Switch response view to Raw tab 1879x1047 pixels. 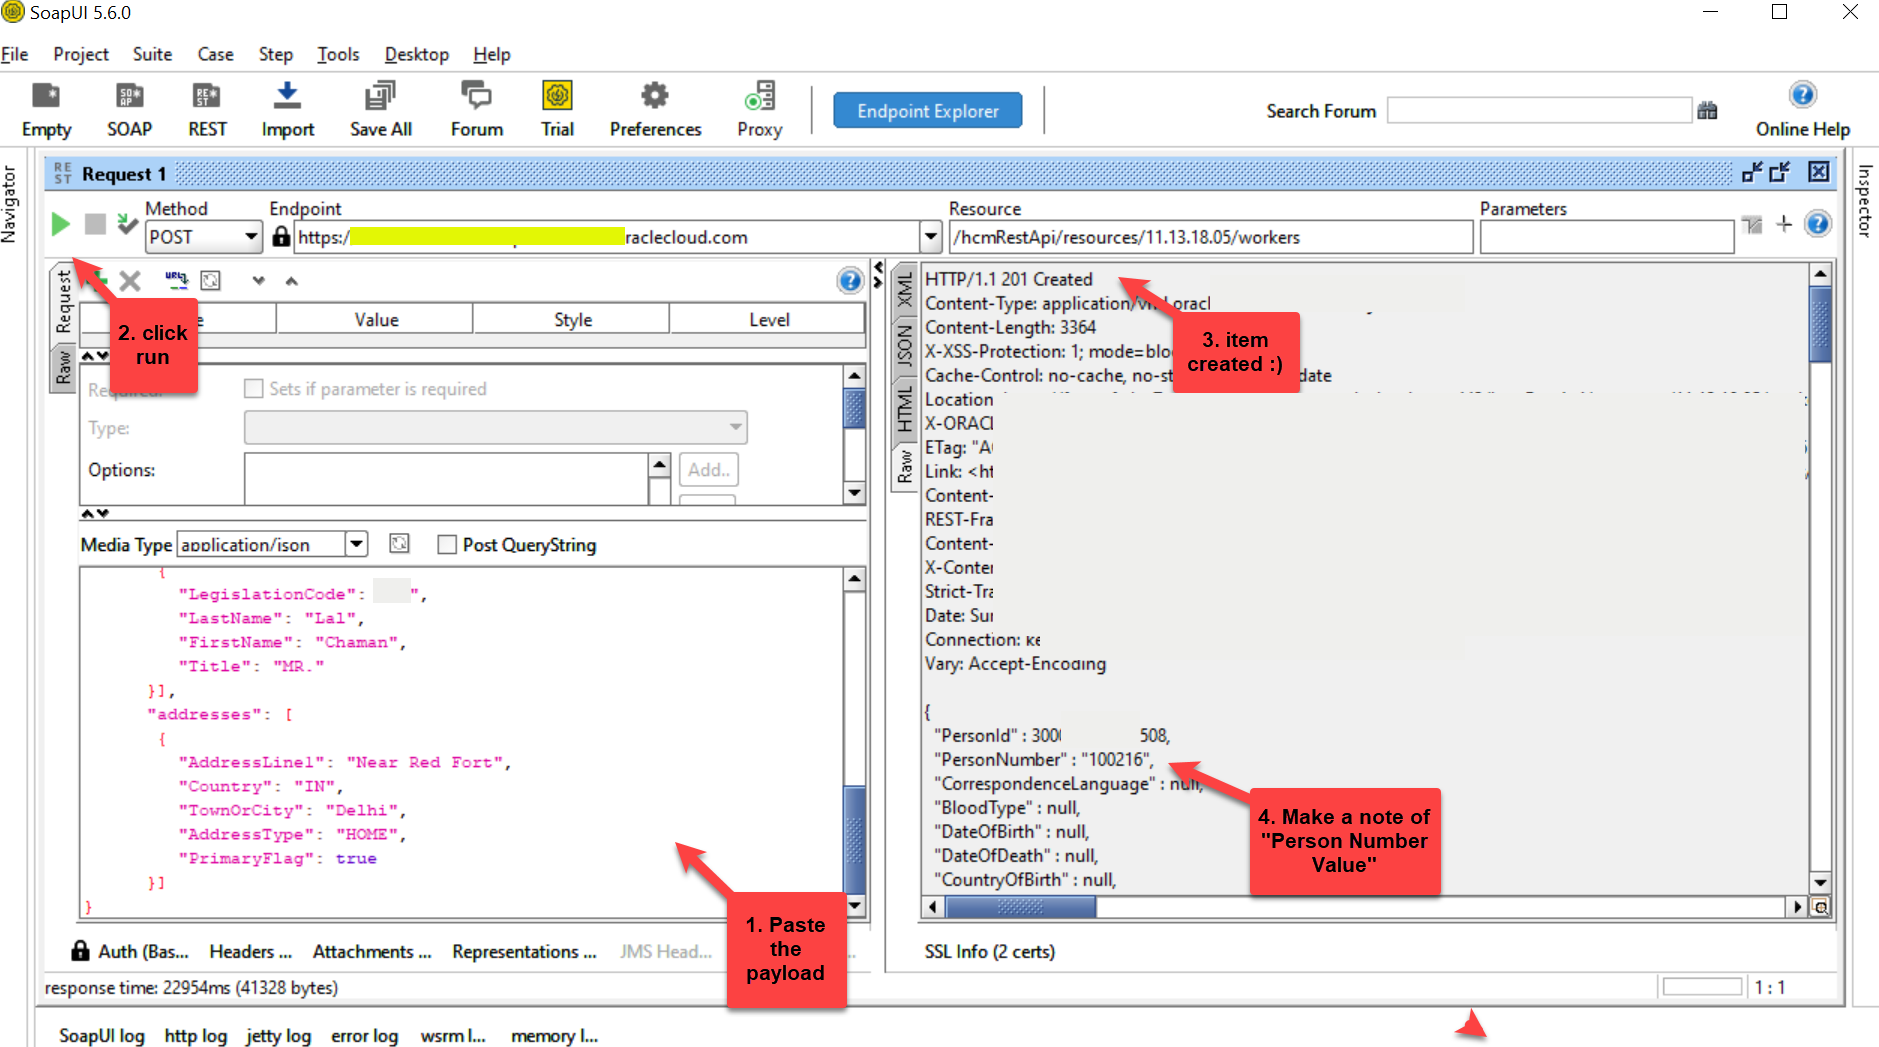click(904, 467)
